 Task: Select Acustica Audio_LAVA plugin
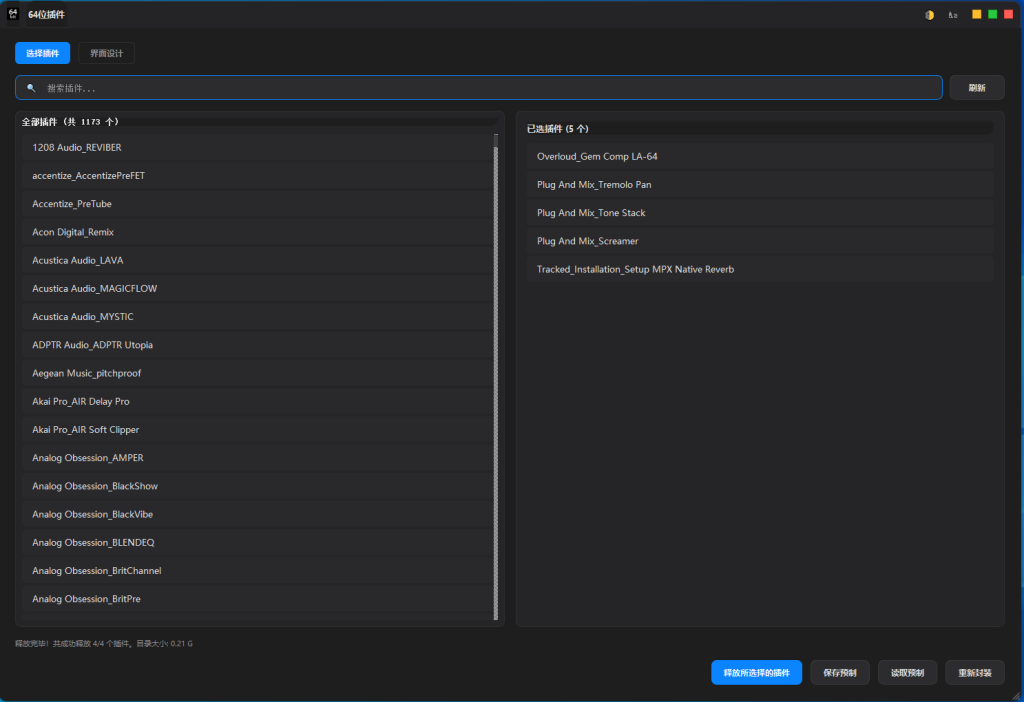click(258, 260)
